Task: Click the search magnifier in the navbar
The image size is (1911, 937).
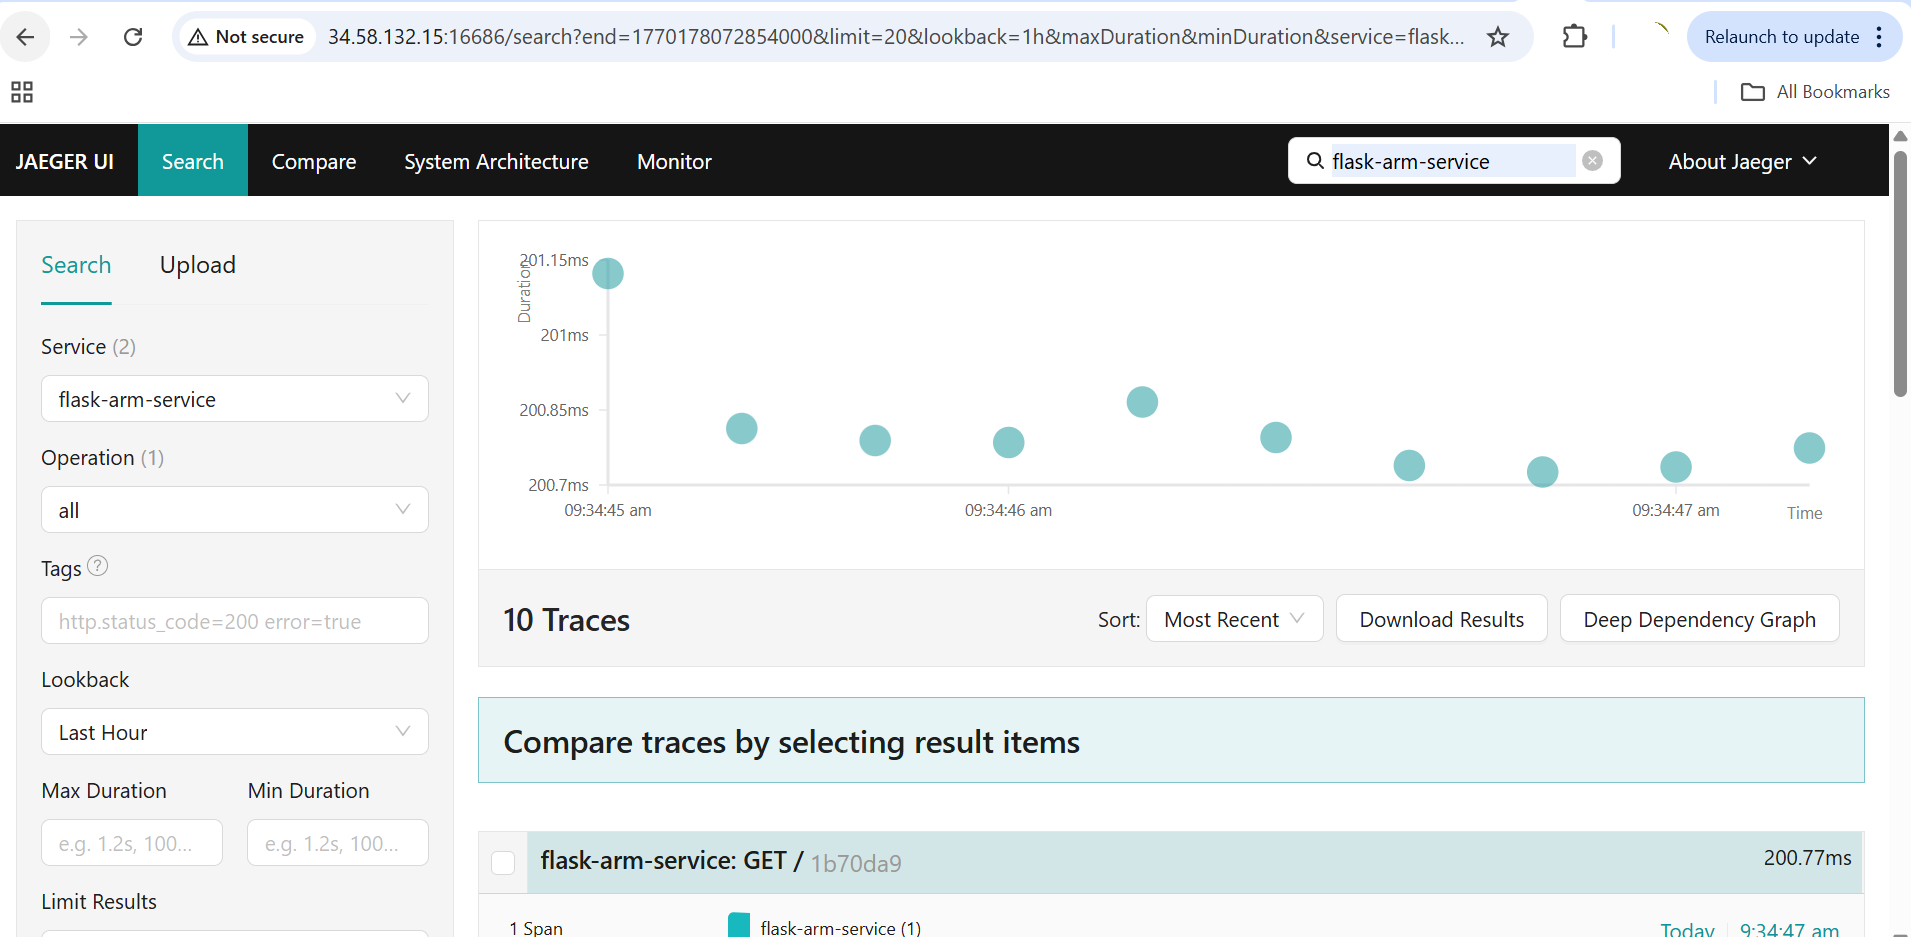Action: click(1315, 161)
